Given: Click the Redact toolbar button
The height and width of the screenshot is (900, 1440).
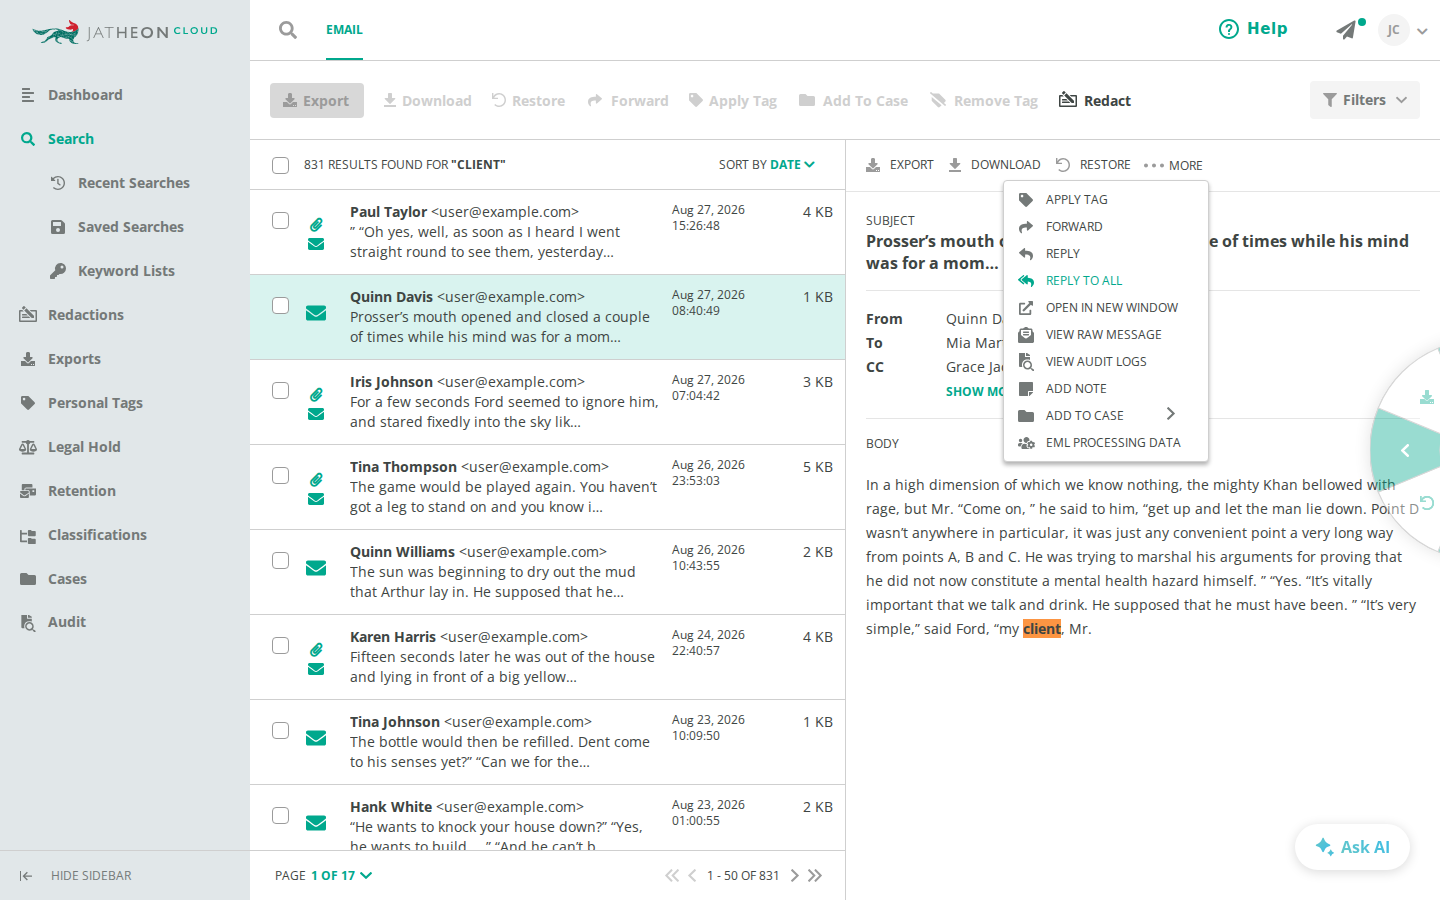Looking at the screenshot, I should pos(1095,100).
